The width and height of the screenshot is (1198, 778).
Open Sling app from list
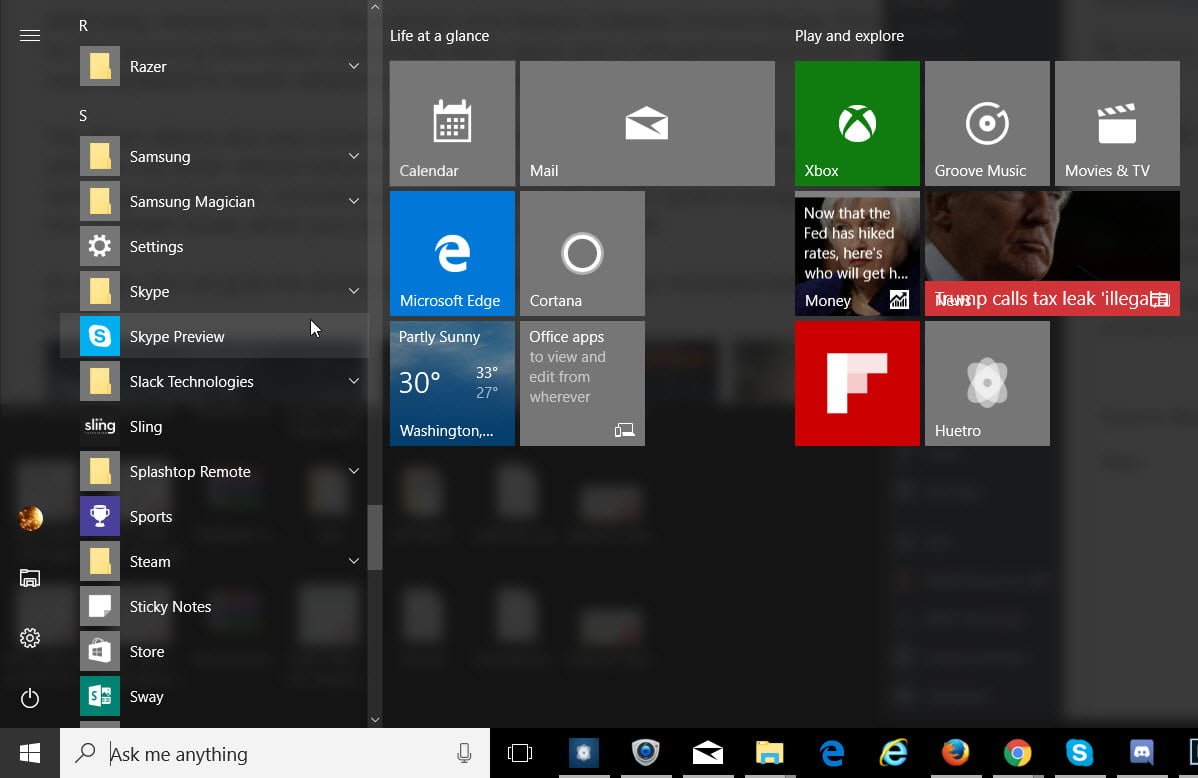pyautogui.click(x=214, y=426)
